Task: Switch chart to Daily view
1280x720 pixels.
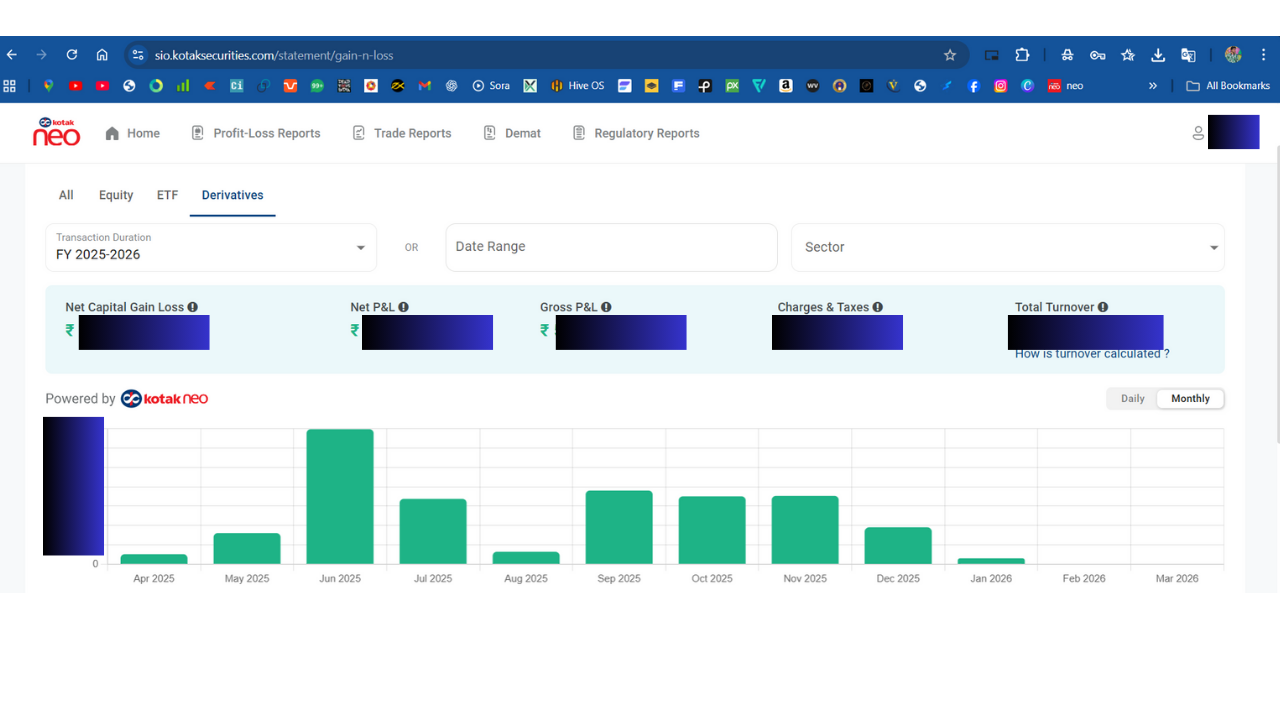Action: [1132, 398]
